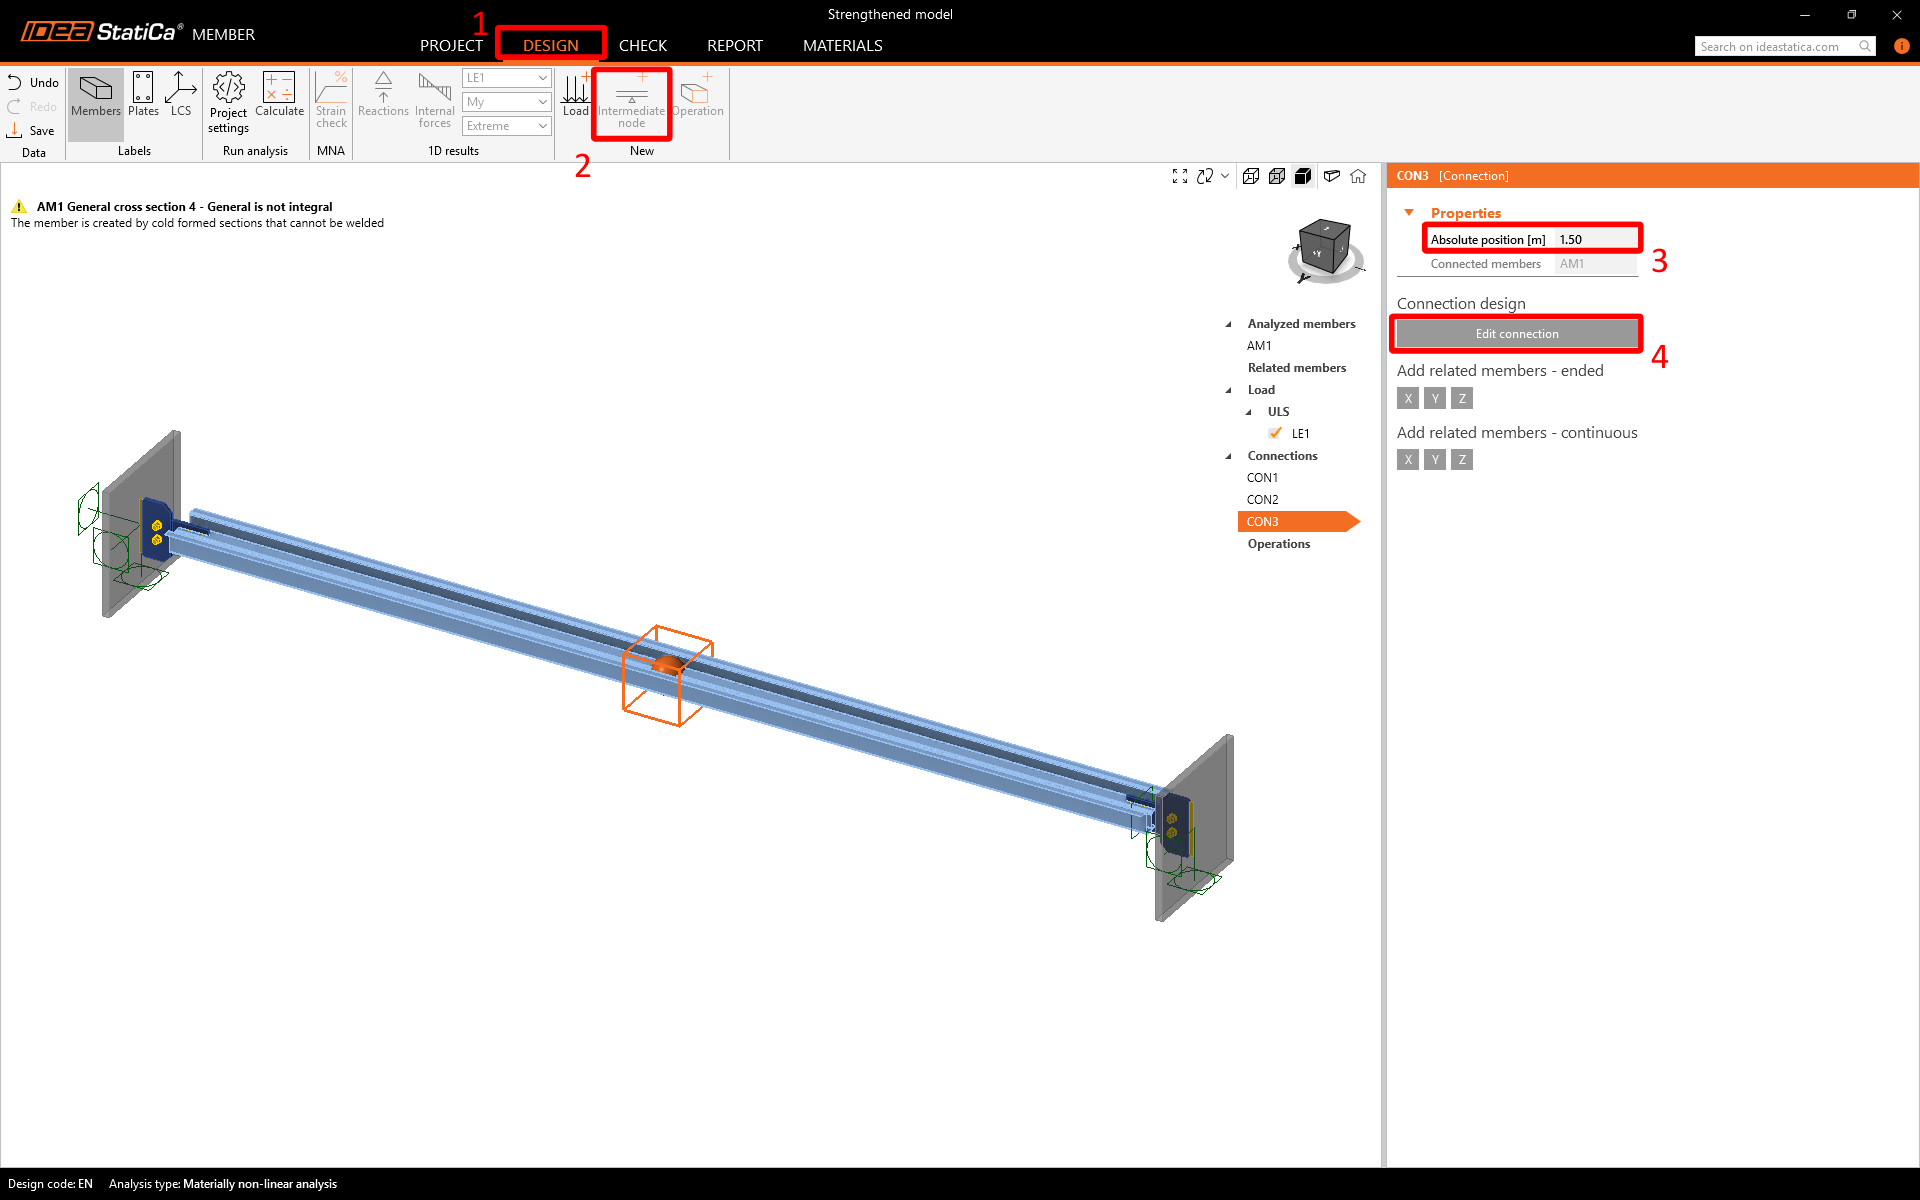Toggle the LE1 load checkbox
Viewport: 1920px width, 1200px height.
(1275, 433)
